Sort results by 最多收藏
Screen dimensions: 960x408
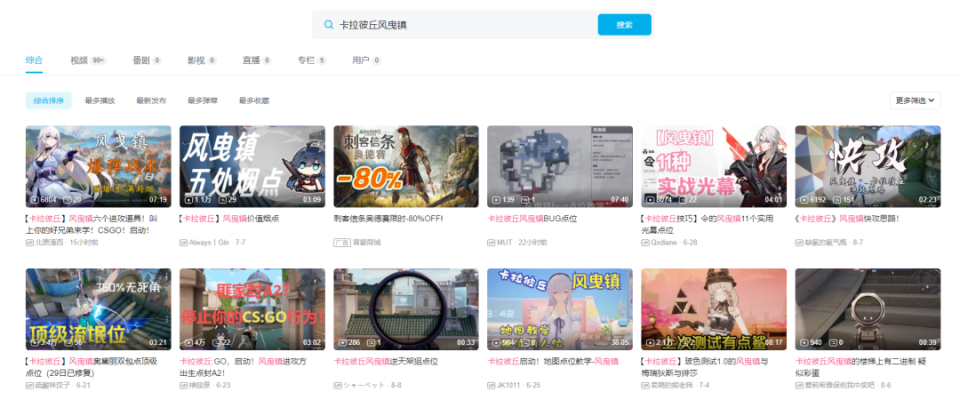click(254, 100)
